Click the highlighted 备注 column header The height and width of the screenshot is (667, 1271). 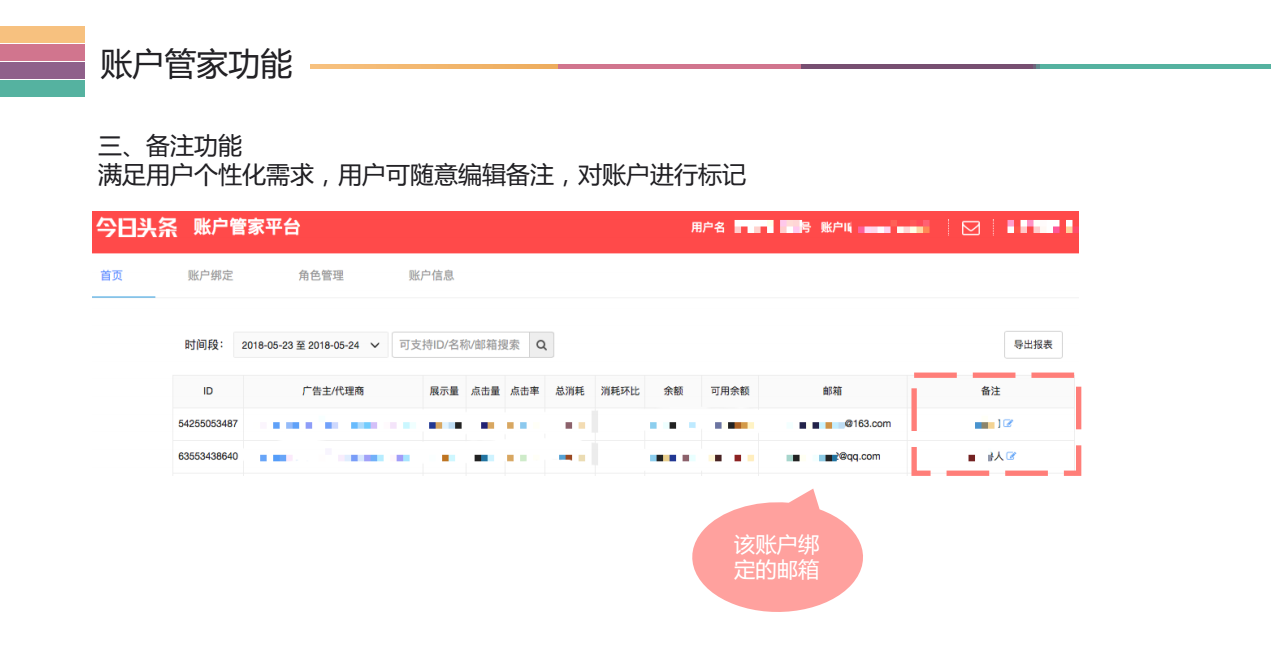(991, 391)
